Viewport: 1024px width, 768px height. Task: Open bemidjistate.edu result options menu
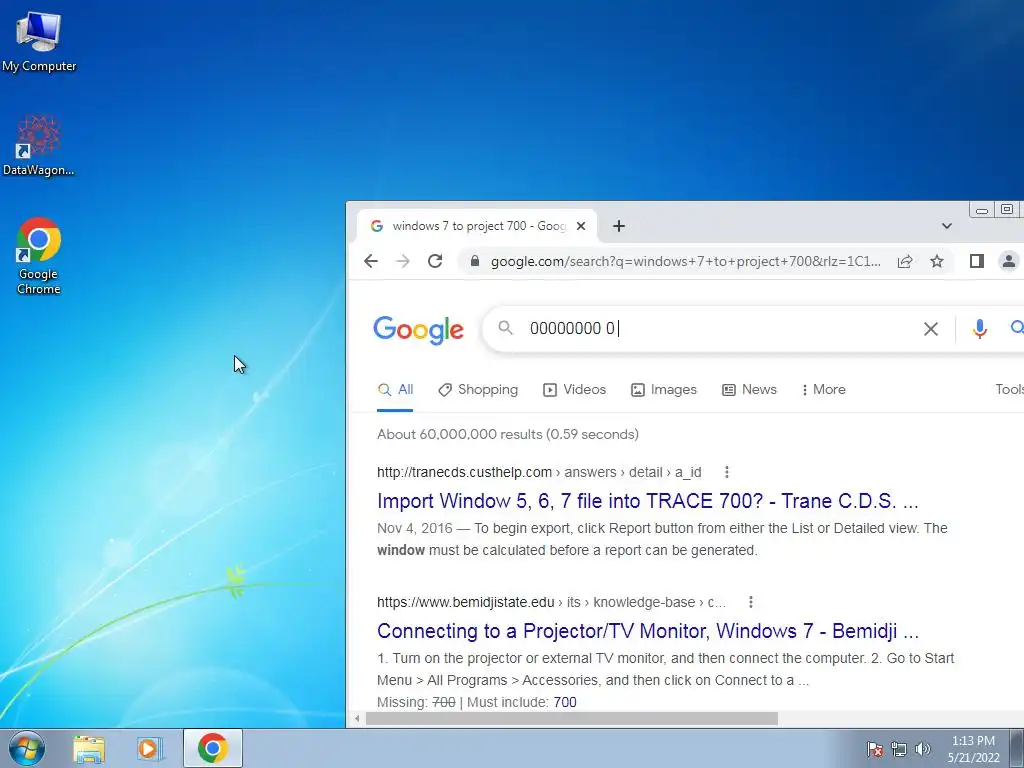[x=751, y=602]
